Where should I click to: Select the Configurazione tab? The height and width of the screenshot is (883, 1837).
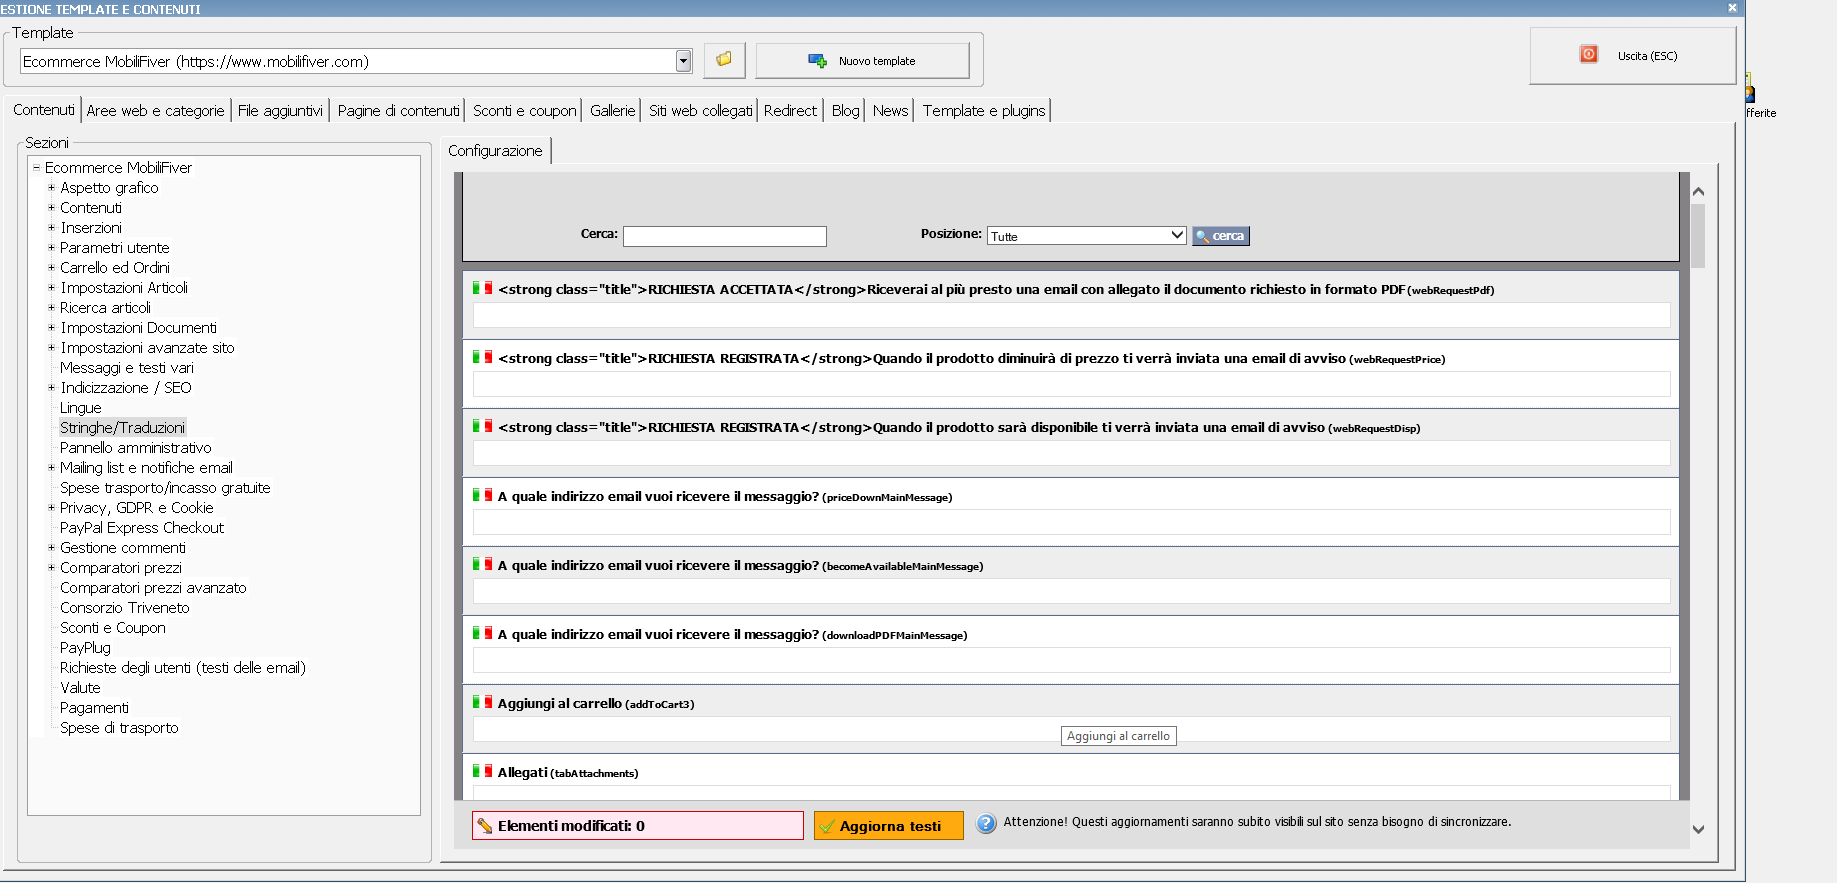495,151
